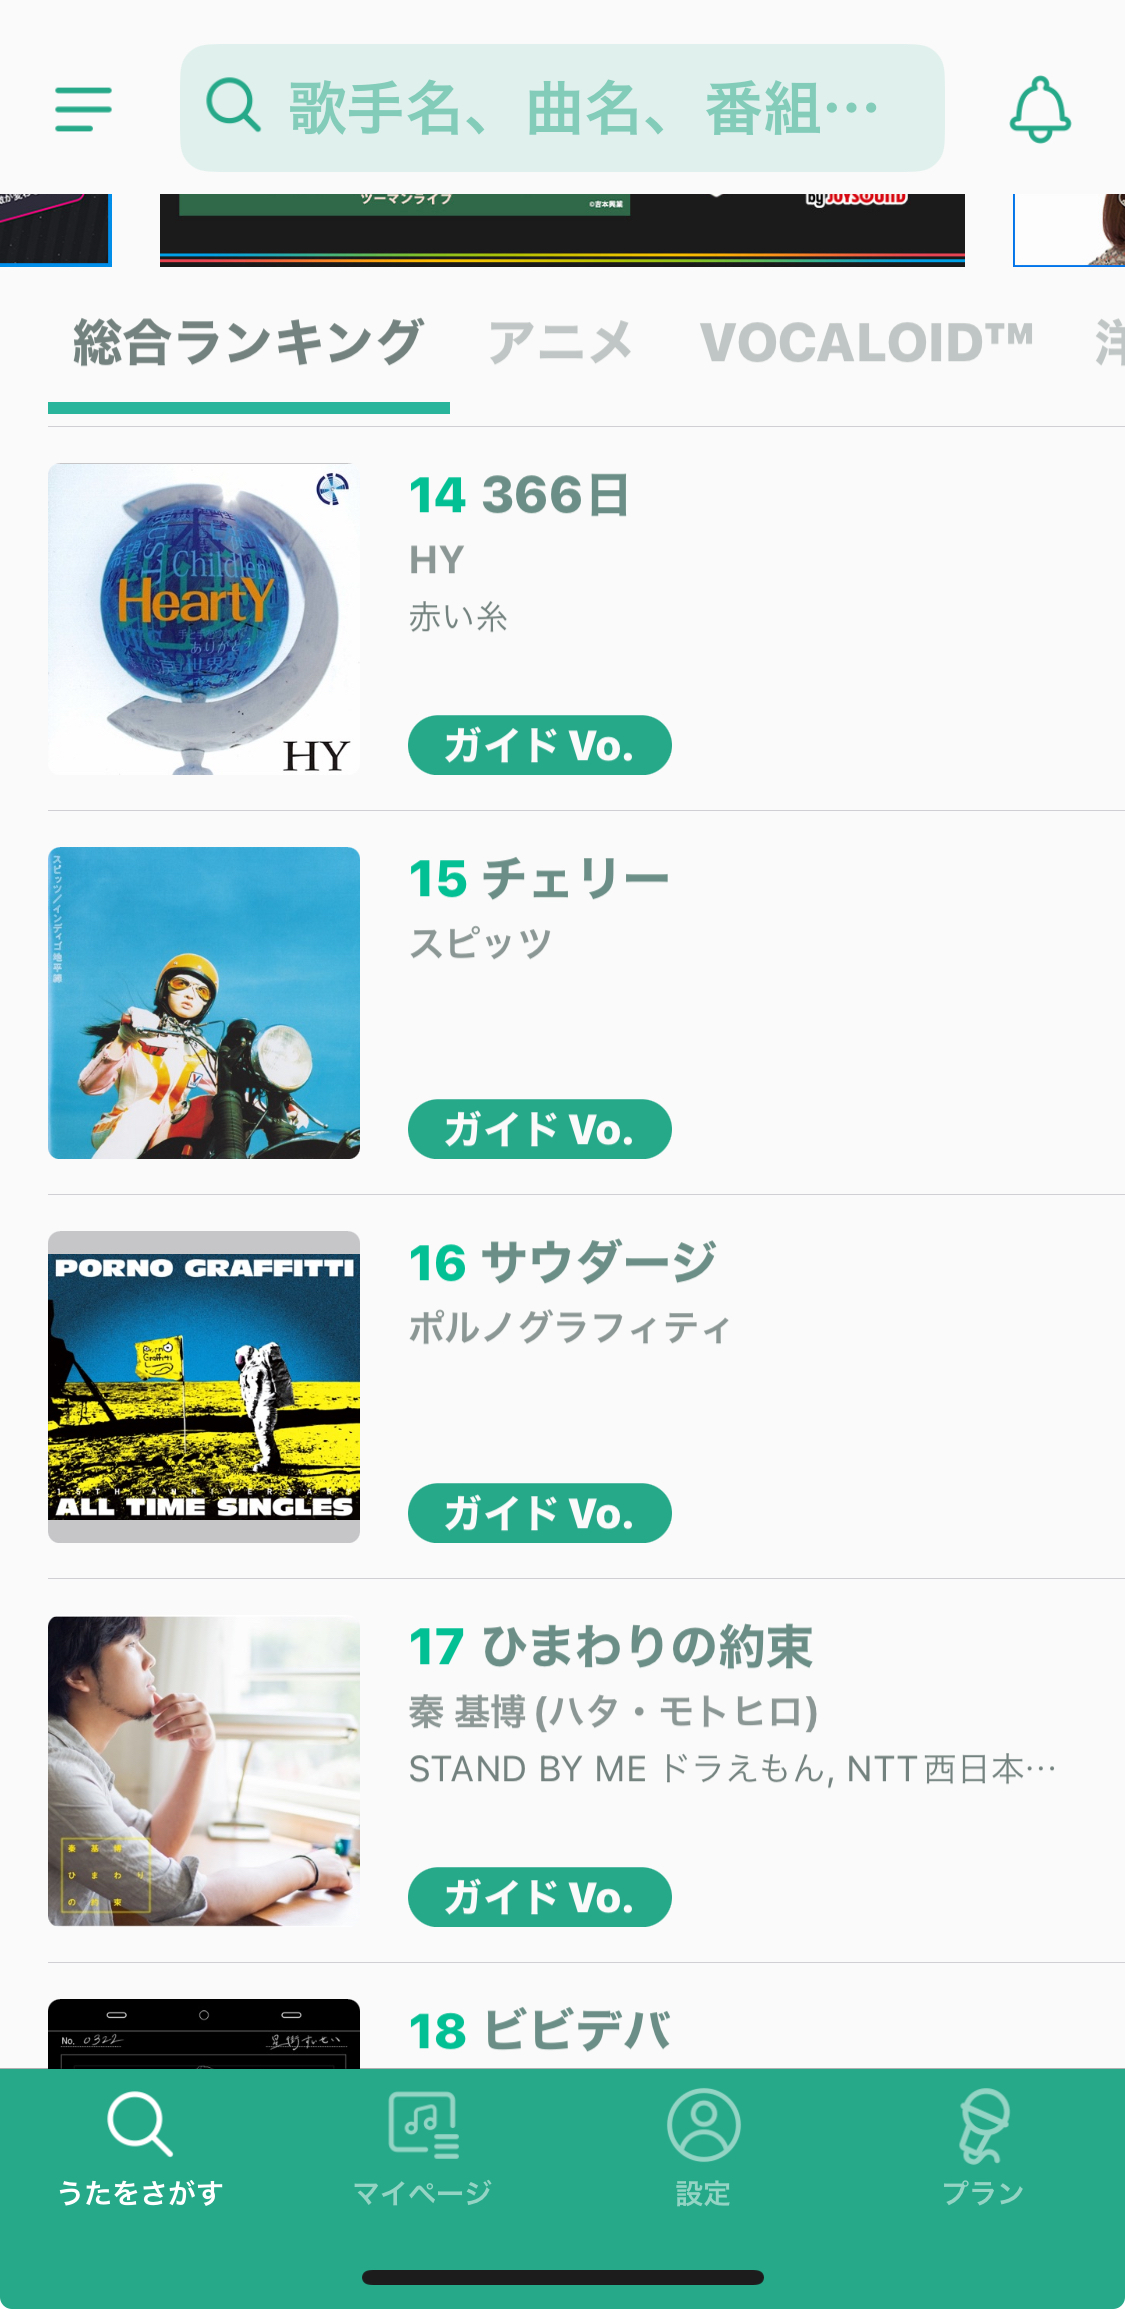Tap the notification bell icon

click(x=1040, y=109)
